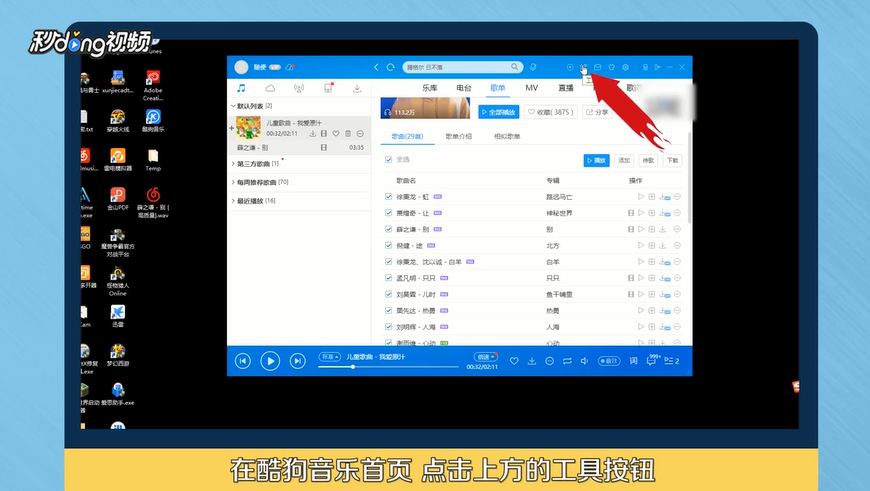Uncheck the 刘明辉 - 人海 checkbox

[x=388, y=327]
